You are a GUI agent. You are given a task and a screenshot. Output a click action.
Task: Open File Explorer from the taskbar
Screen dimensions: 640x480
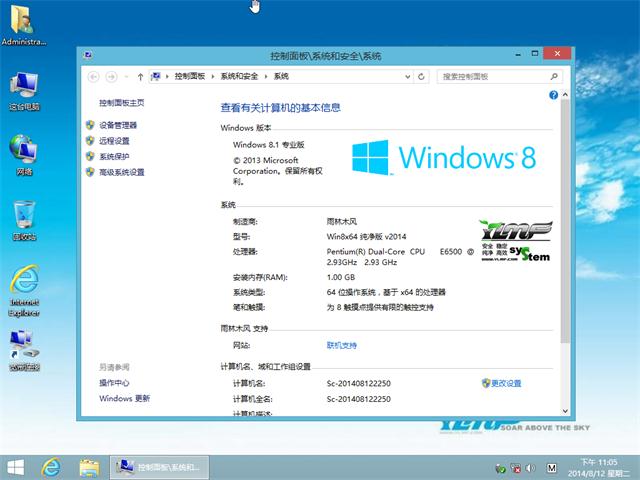[88, 466]
